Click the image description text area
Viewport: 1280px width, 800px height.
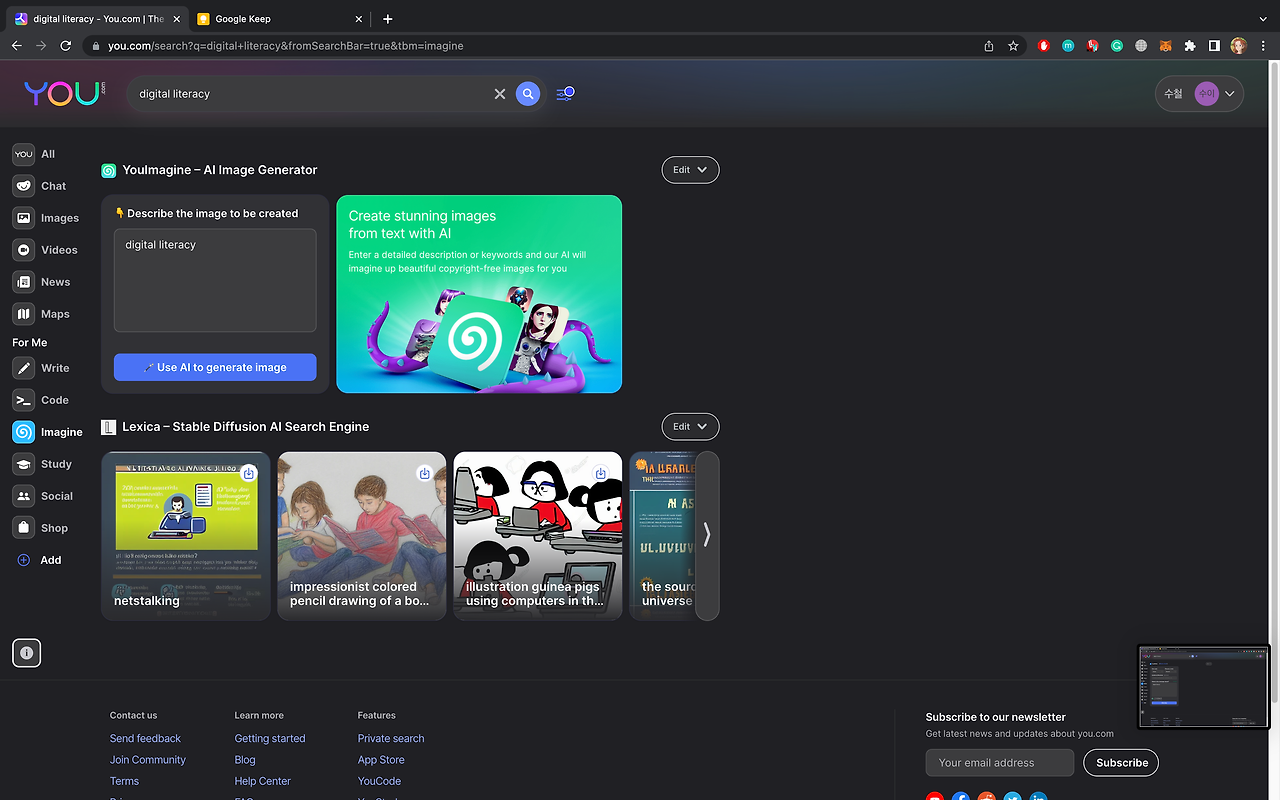pyautogui.click(x=215, y=280)
